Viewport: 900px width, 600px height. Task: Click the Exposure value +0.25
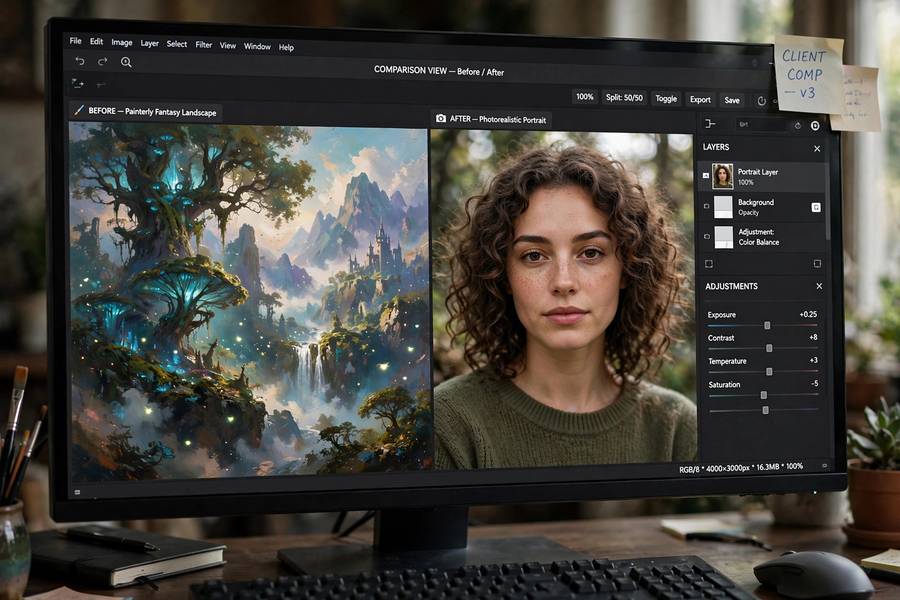point(808,314)
